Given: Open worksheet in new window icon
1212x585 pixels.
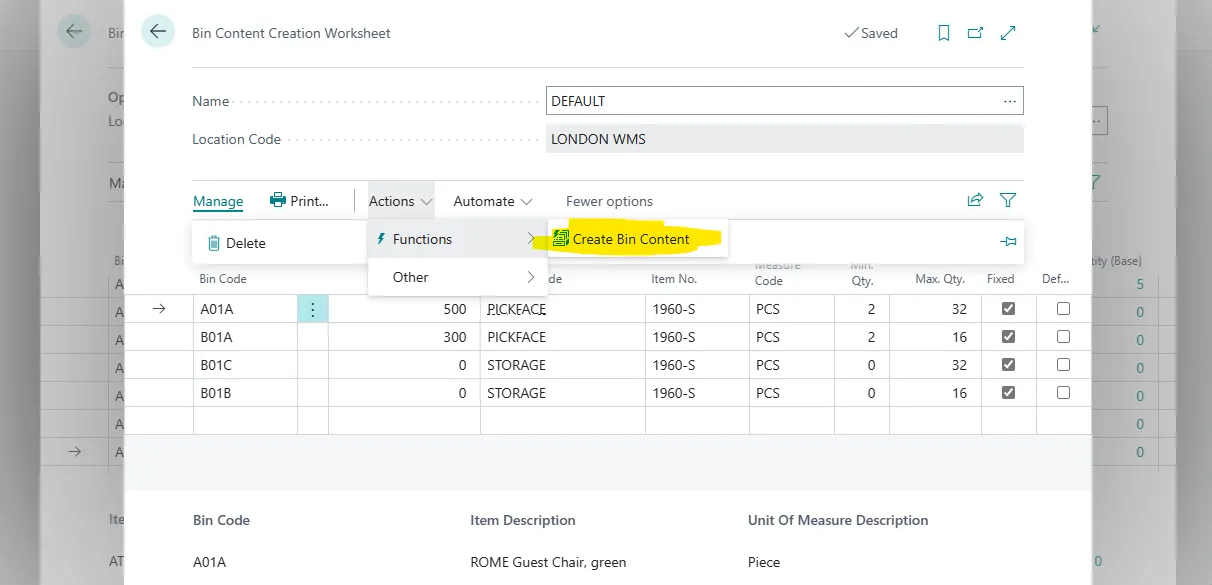Looking at the screenshot, I should (975, 33).
